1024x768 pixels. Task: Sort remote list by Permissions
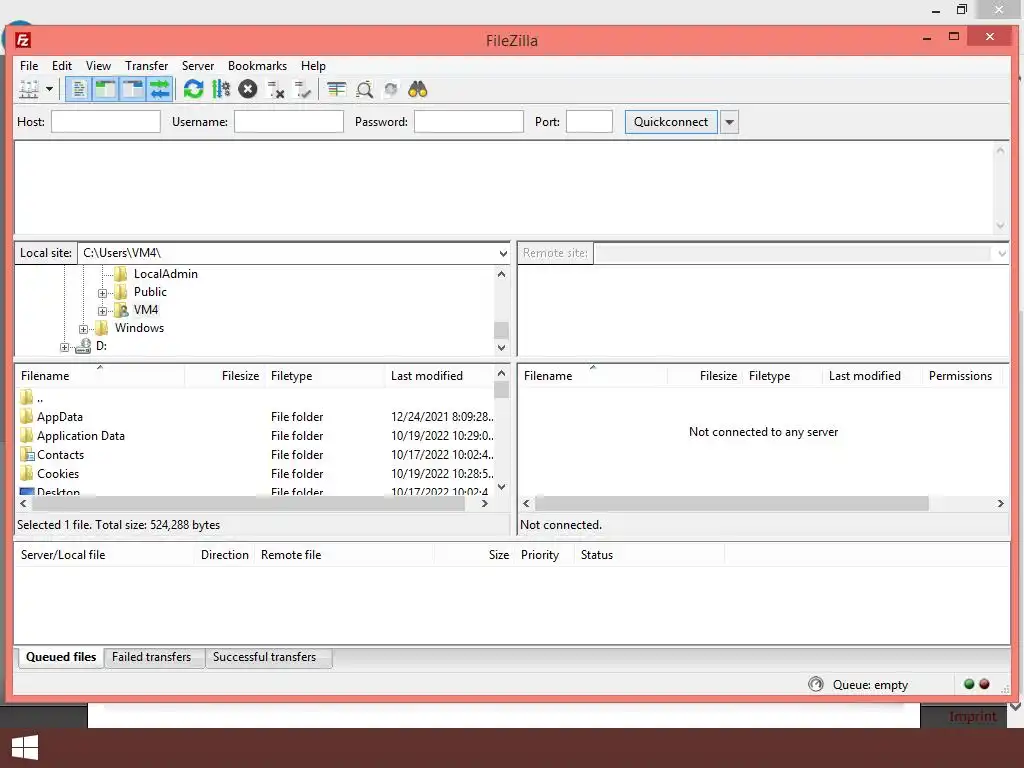point(960,376)
